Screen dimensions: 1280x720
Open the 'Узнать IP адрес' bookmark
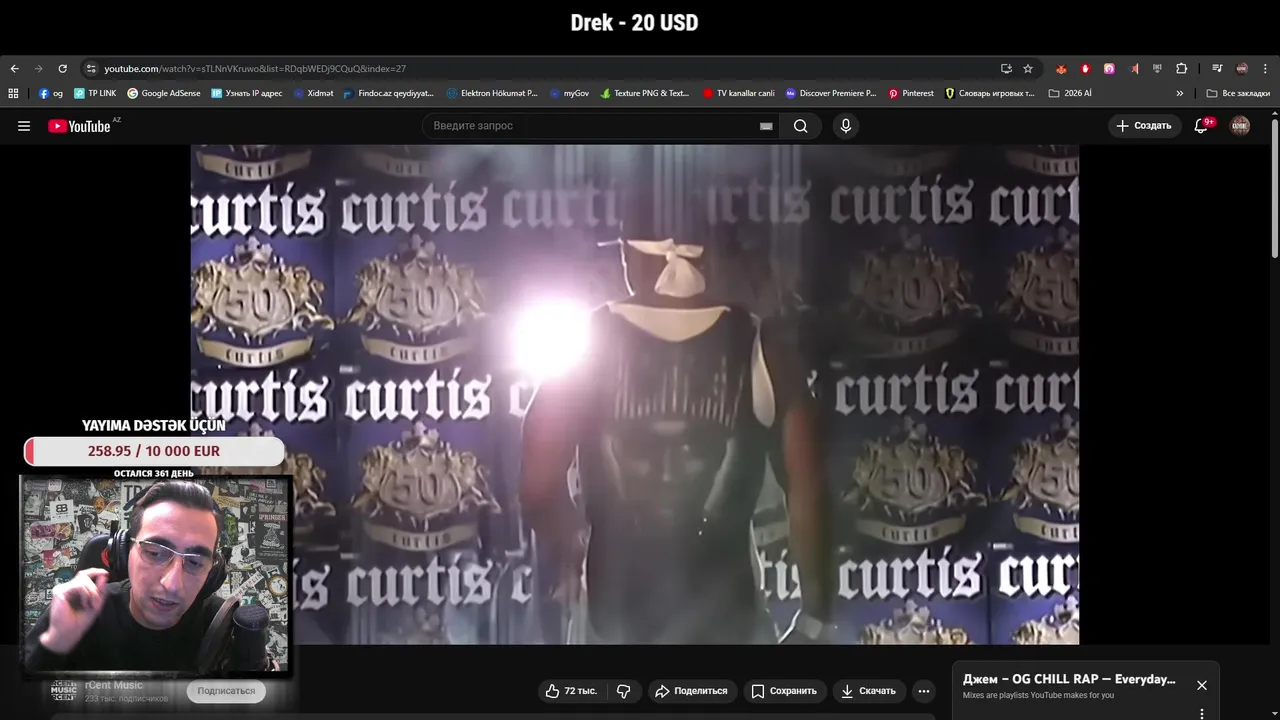247,93
